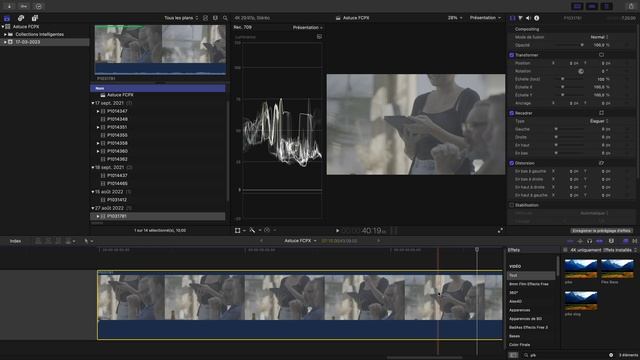Show the Color inspector tab icon
Viewport: 640px width, 360px height.
pos(520,18)
